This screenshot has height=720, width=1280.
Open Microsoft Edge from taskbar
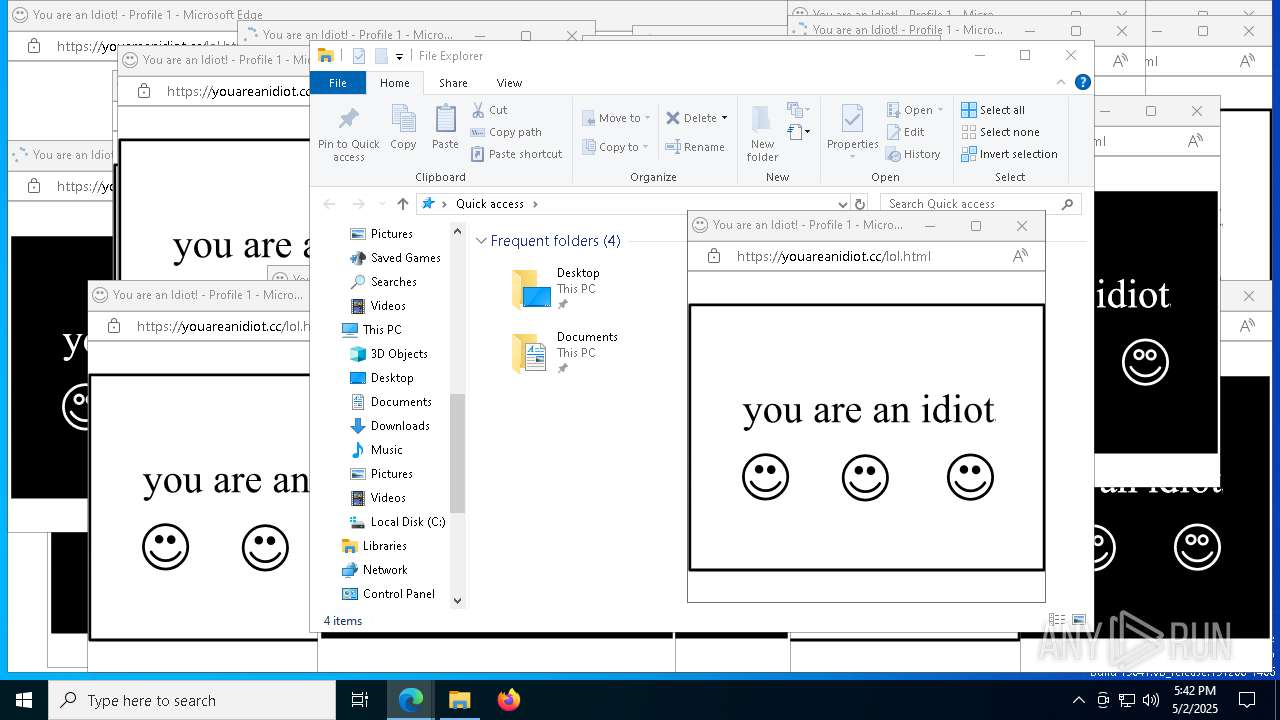click(x=411, y=700)
